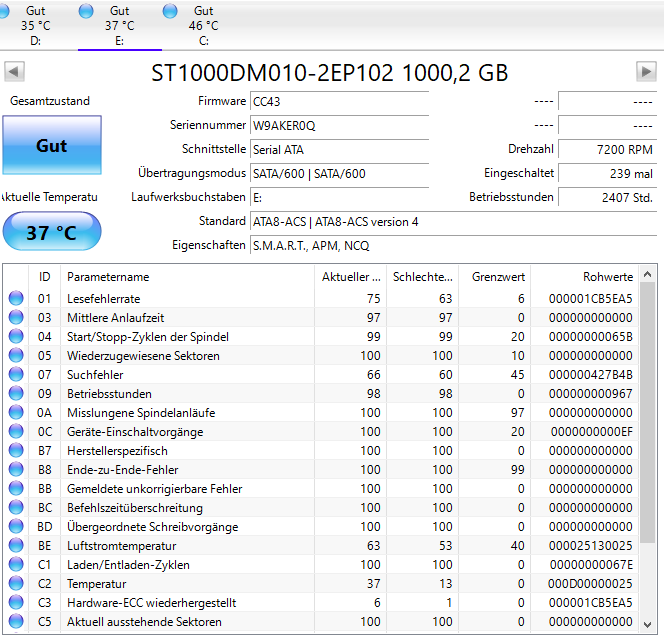Click Rohwerte value 000001CB5EA5 of Lesefehlerrate
The width and height of the screenshot is (664, 640).
[x=590, y=299]
